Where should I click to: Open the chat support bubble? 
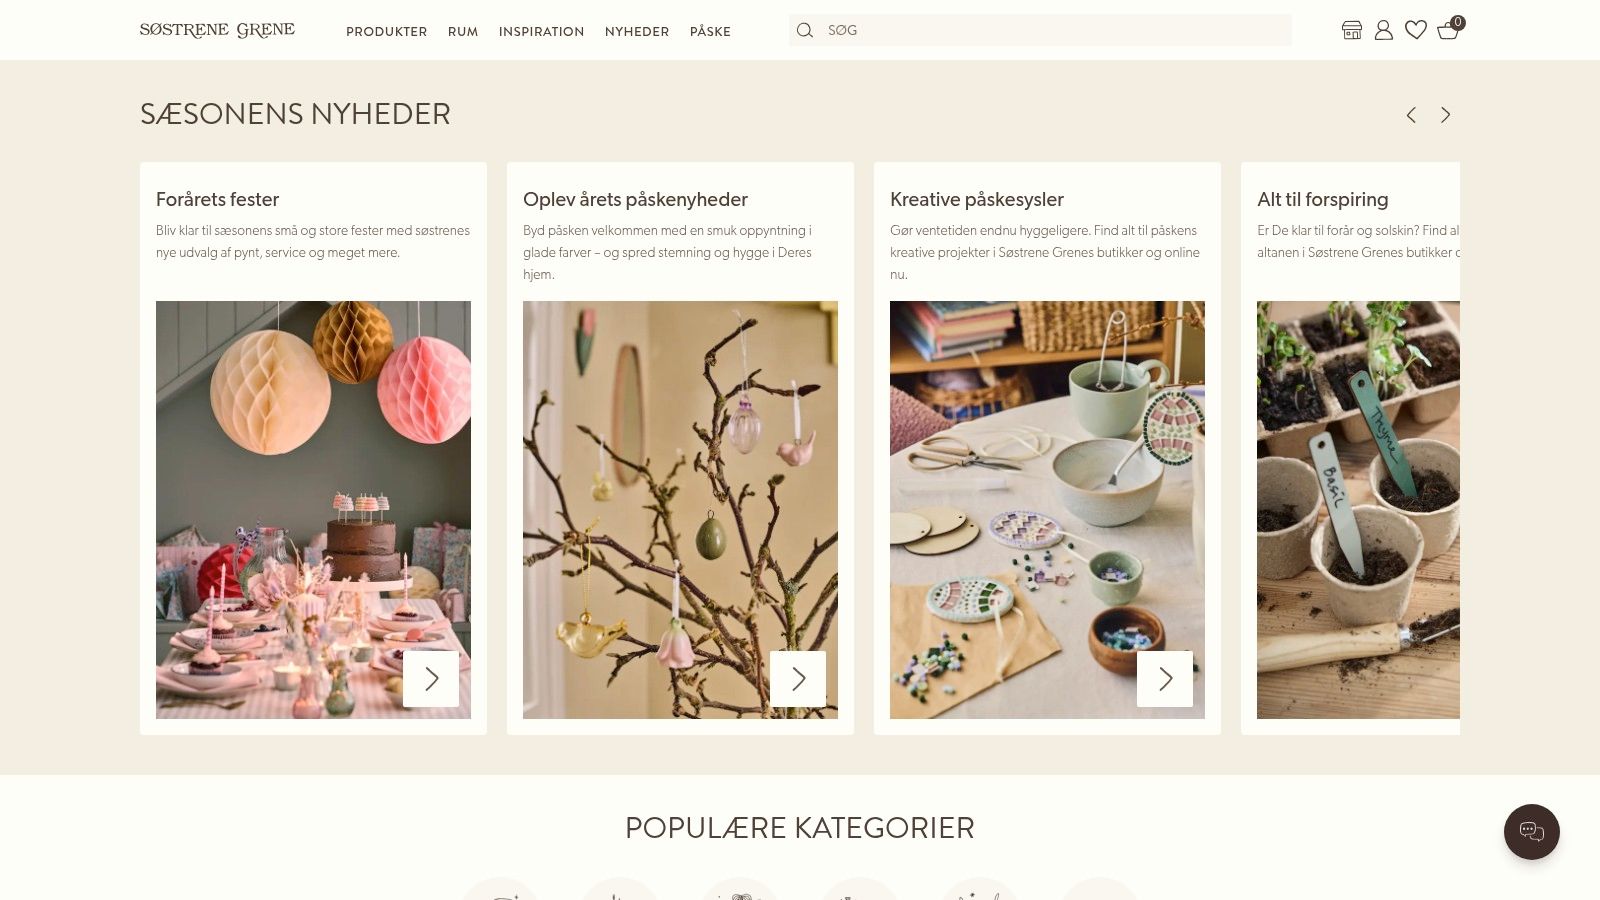click(x=1532, y=832)
